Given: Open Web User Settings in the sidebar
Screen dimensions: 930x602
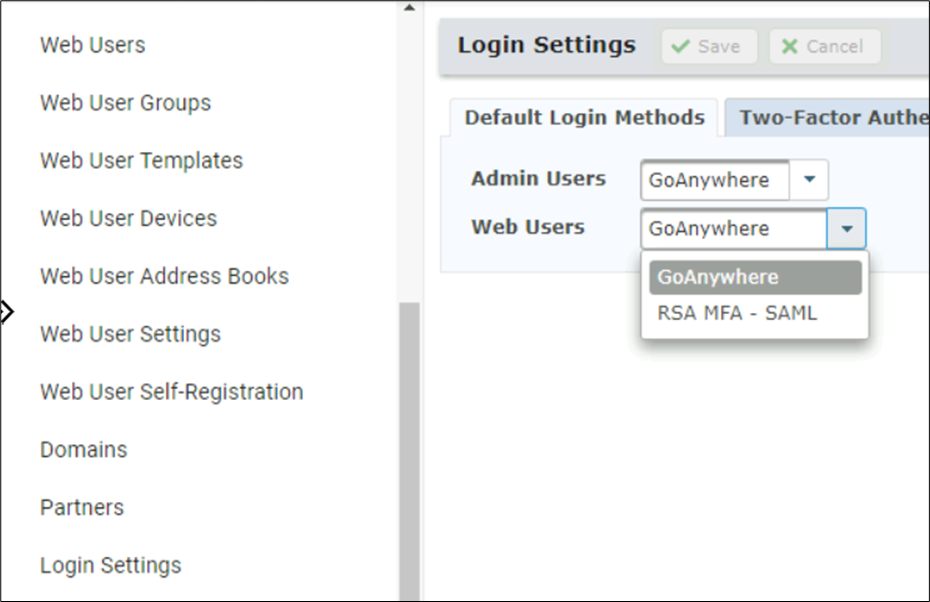Looking at the screenshot, I should [x=130, y=334].
